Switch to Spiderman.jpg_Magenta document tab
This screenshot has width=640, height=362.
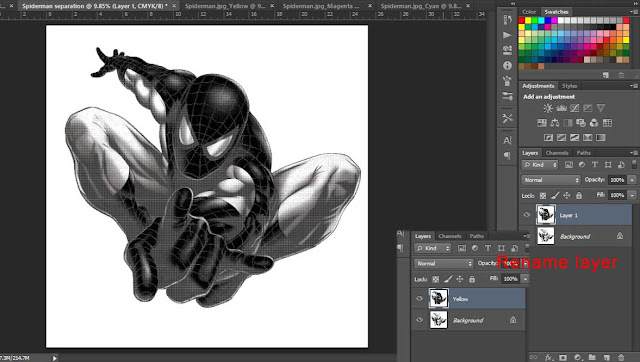pyautogui.click(x=321, y=6)
